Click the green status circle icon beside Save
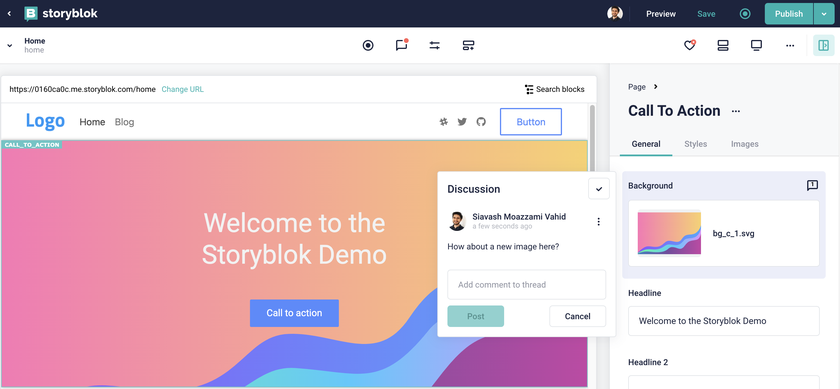The width and height of the screenshot is (840, 389). pos(745,14)
